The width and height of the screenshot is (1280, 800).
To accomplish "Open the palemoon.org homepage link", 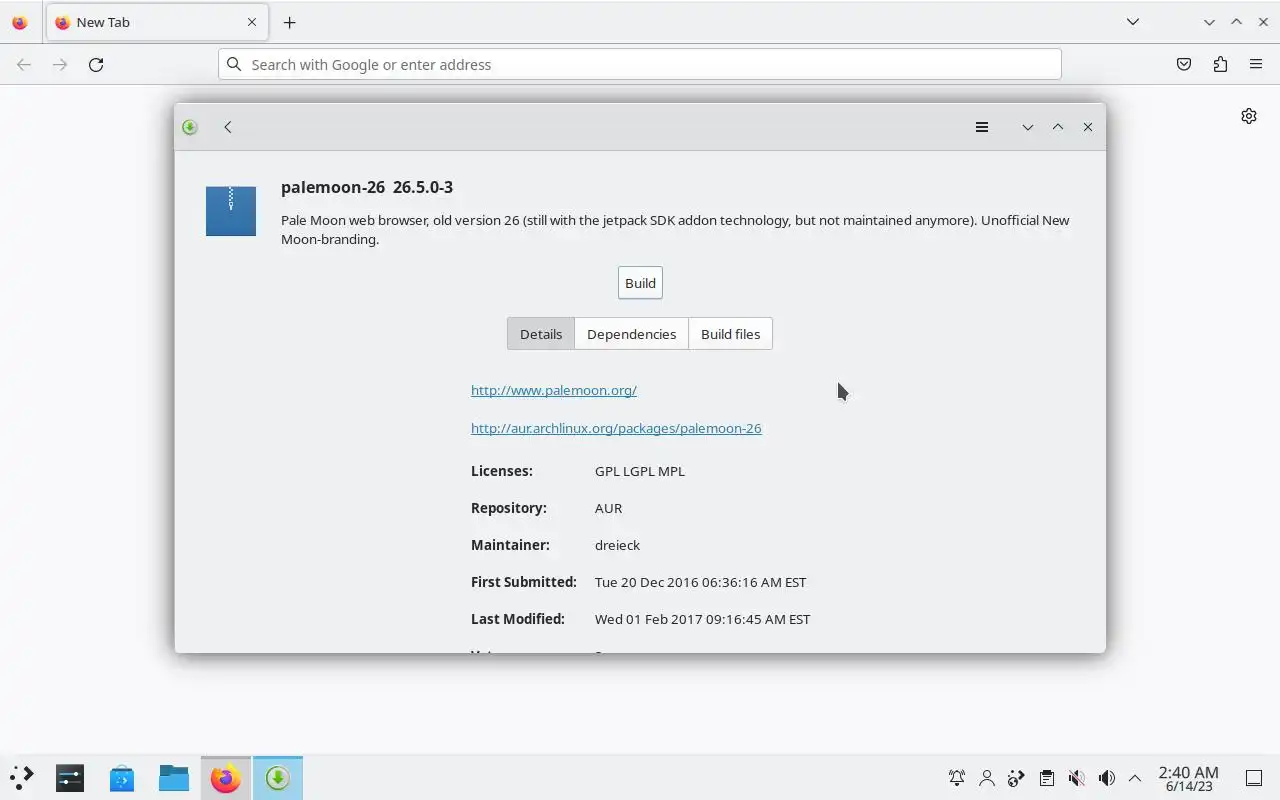I will tap(554, 390).
